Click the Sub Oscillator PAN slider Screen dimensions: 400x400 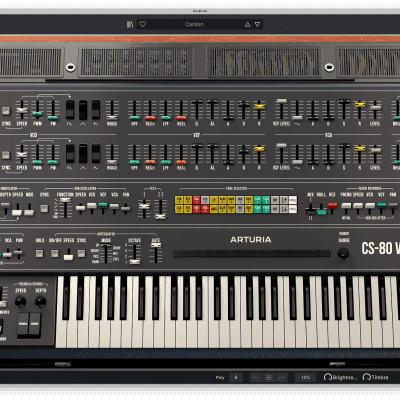(x=125, y=209)
